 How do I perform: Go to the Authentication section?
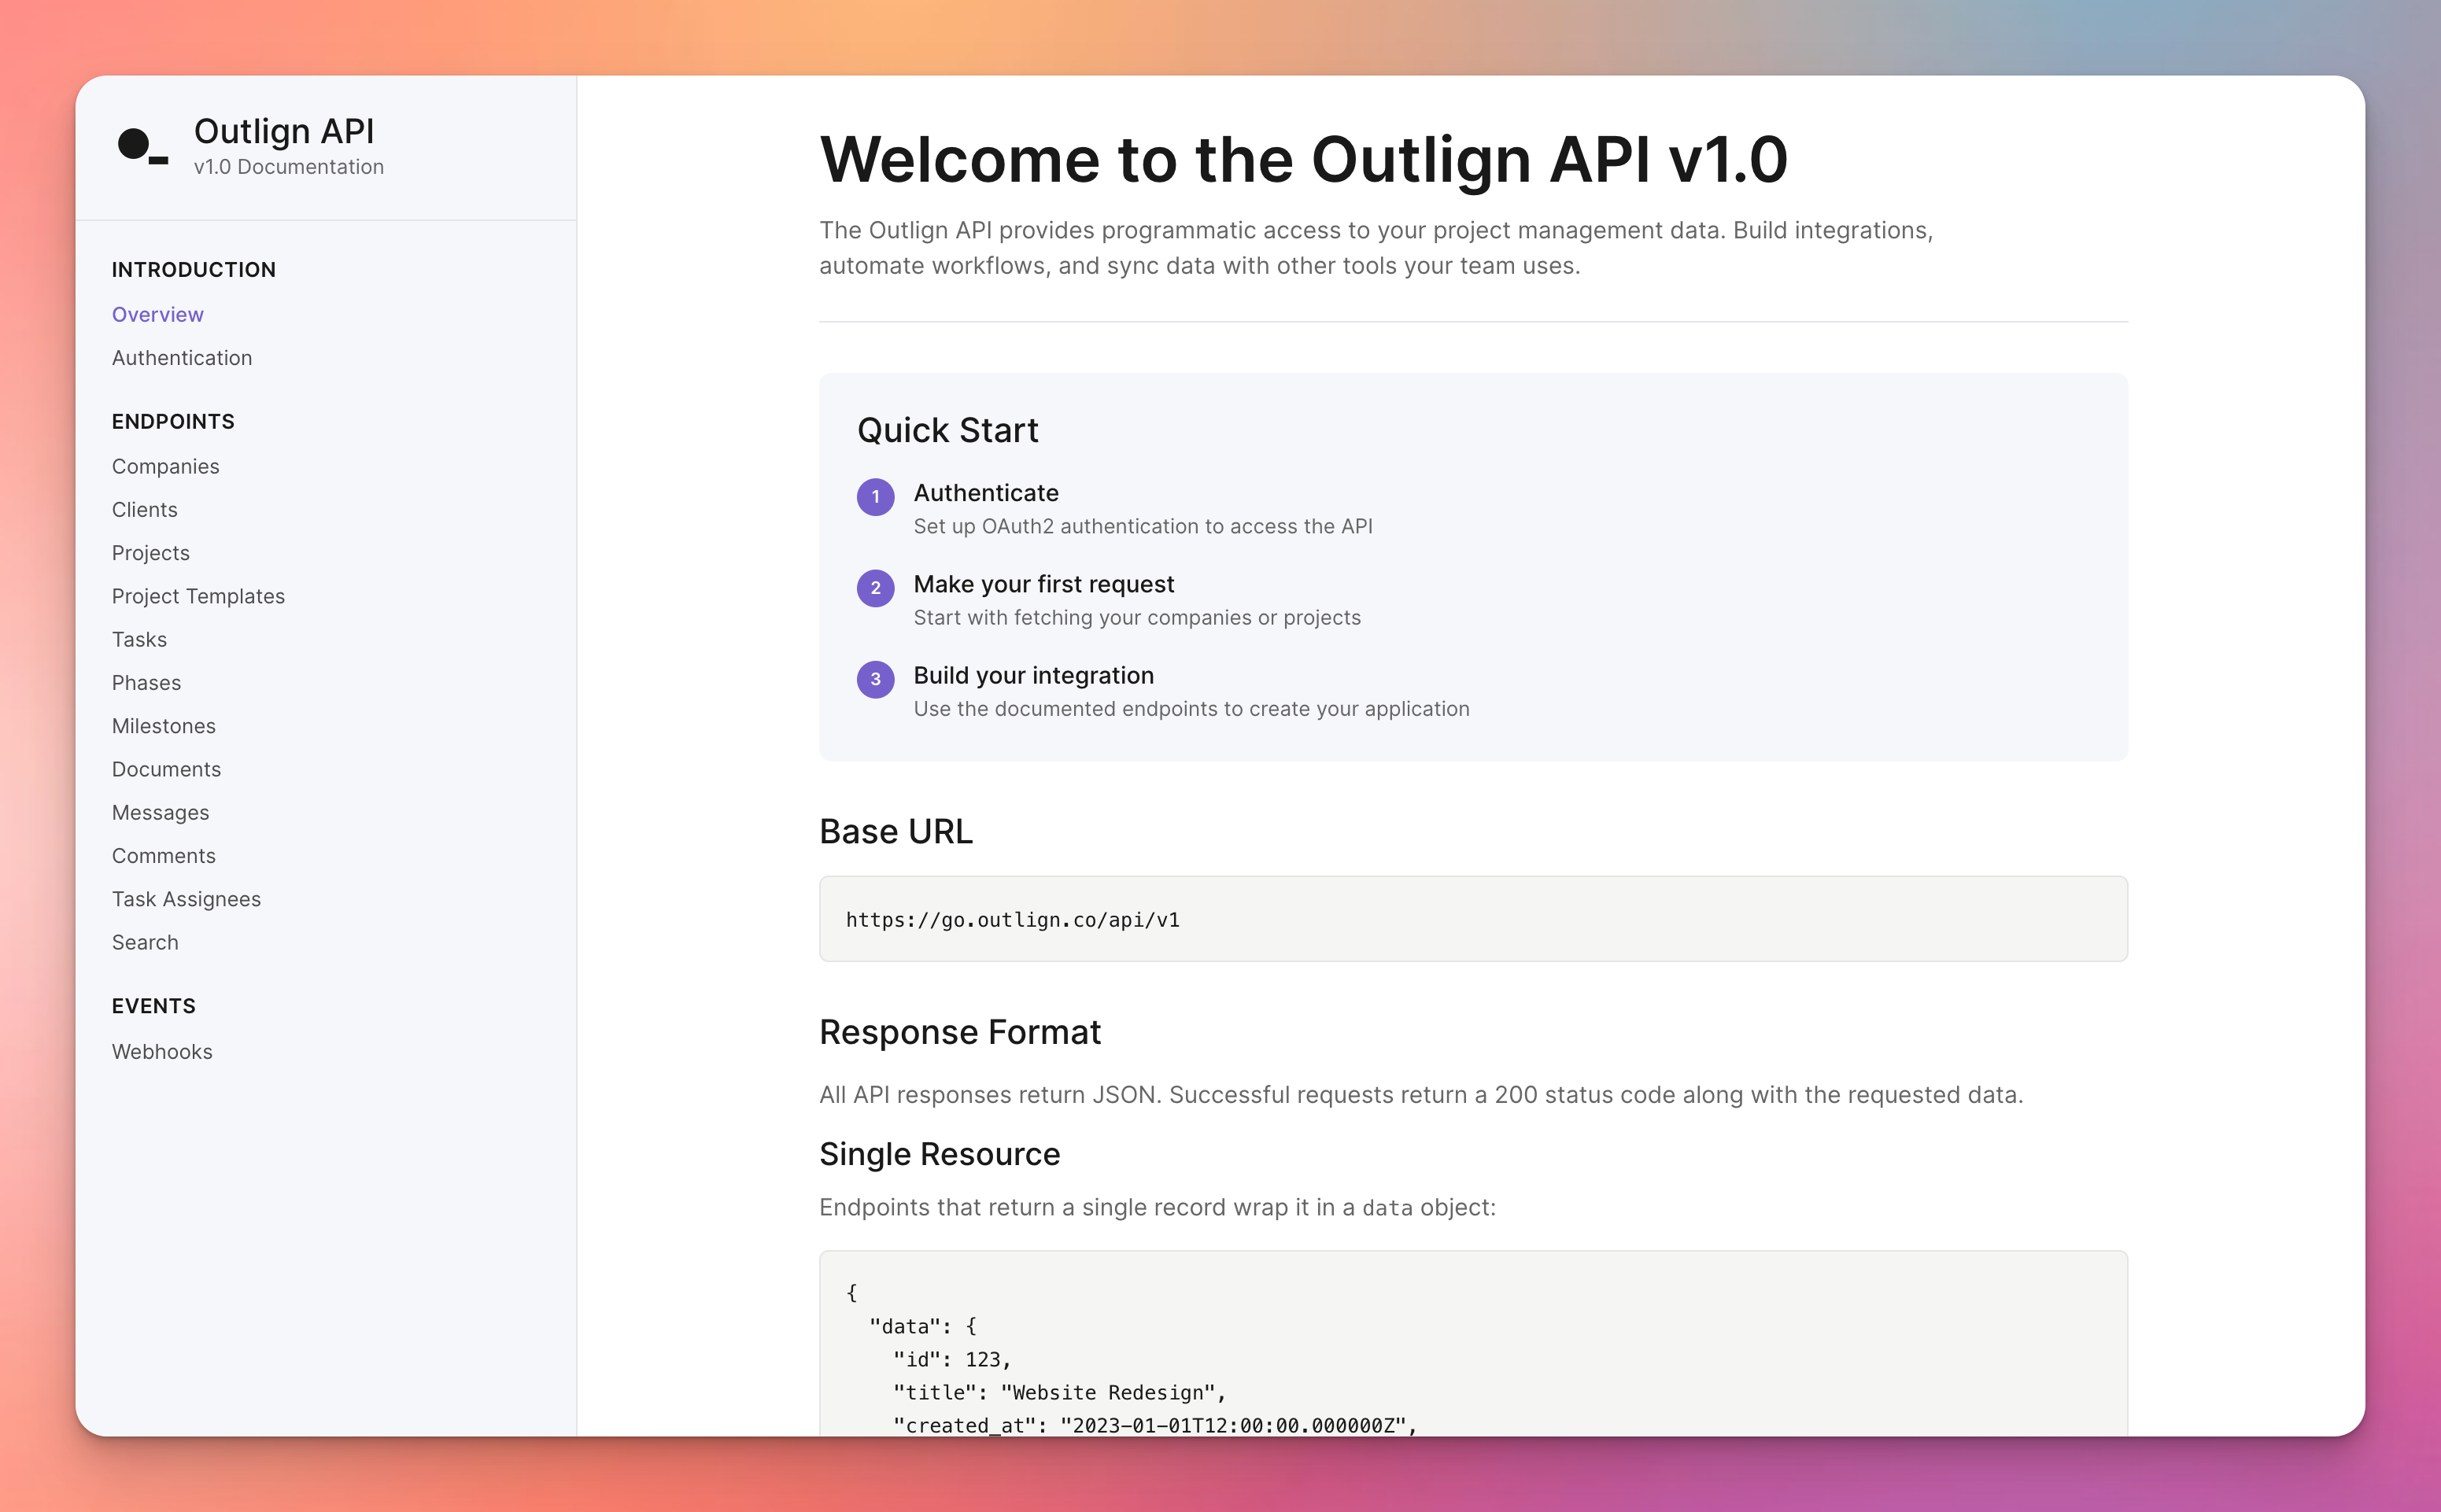(181, 358)
